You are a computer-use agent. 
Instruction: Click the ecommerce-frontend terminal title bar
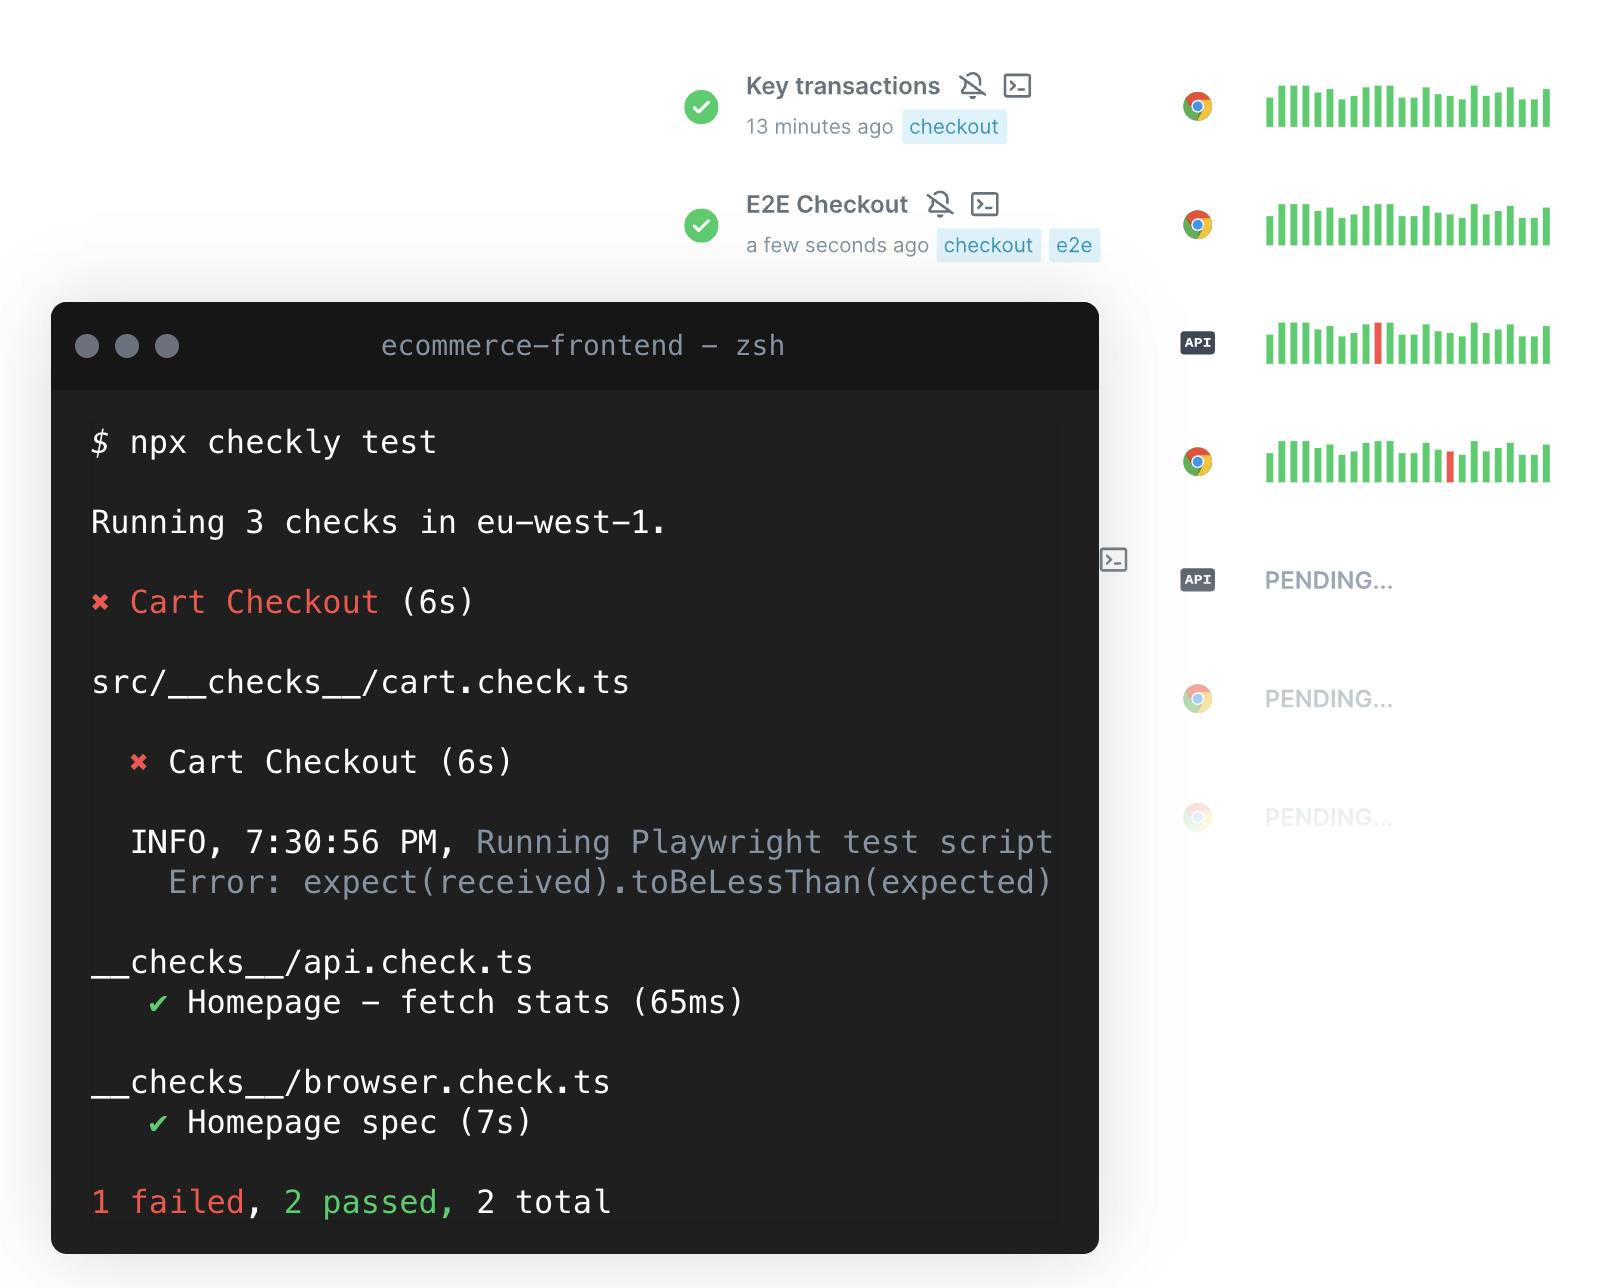click(582, 346)
